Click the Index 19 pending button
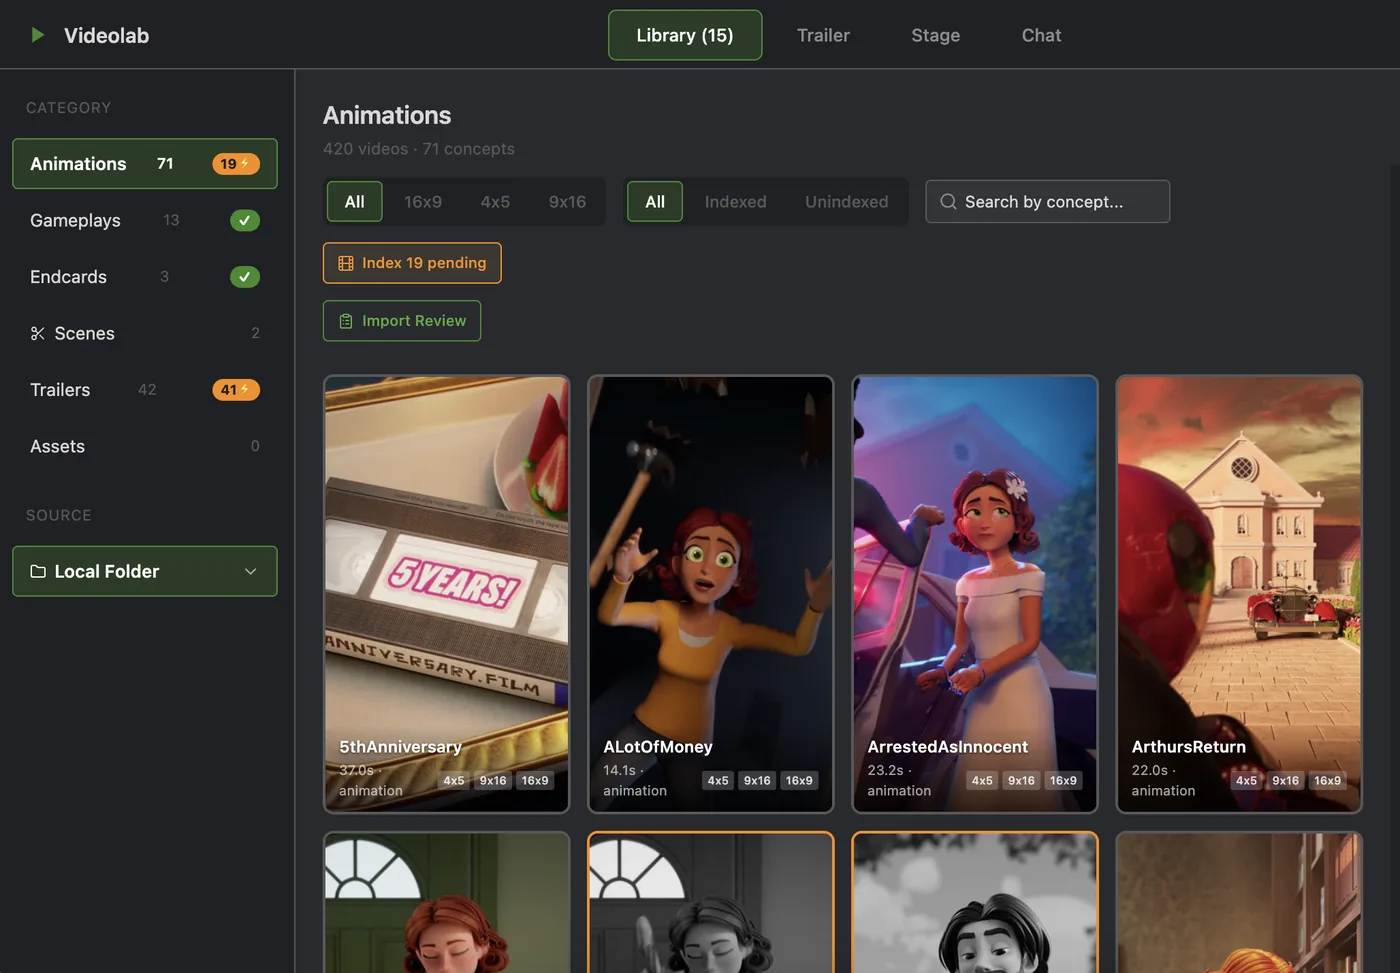The image size is (1400, 973). [x=412, y=263]
